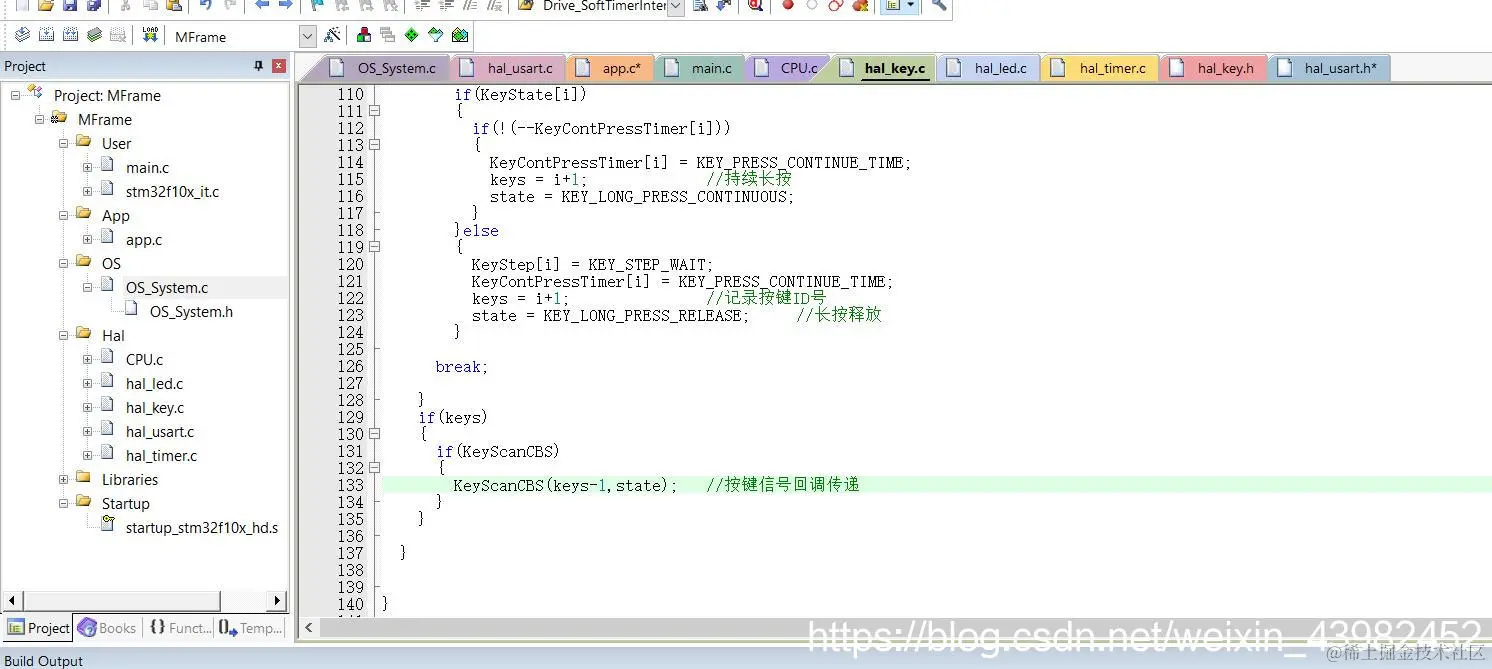Select stm32f10x_it.c in the project tree
Image resolution: width=1492 pixels, height=669 pixels.
(x=172, y=191)
